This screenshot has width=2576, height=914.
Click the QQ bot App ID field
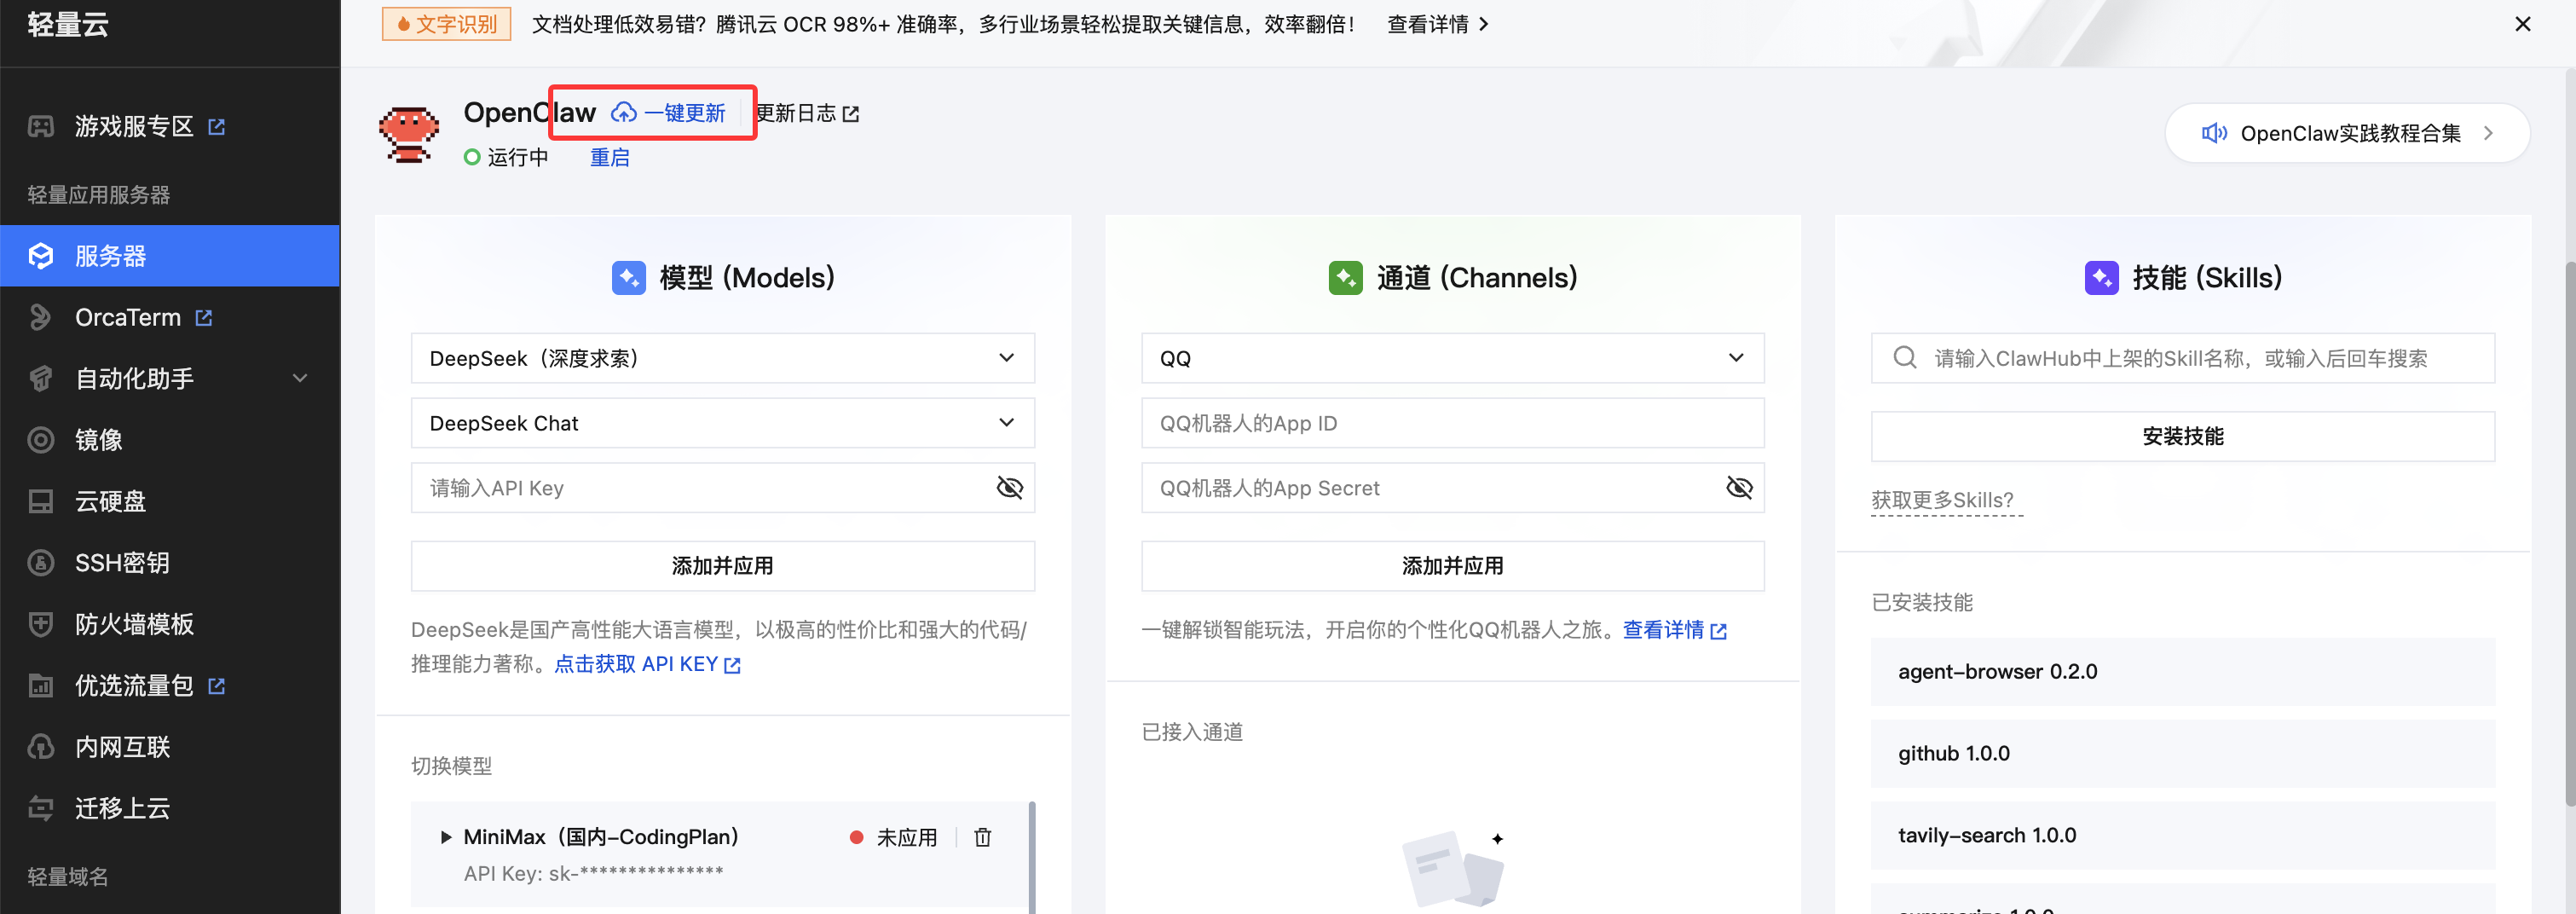pyautogui.click(x=1452, y=423)
